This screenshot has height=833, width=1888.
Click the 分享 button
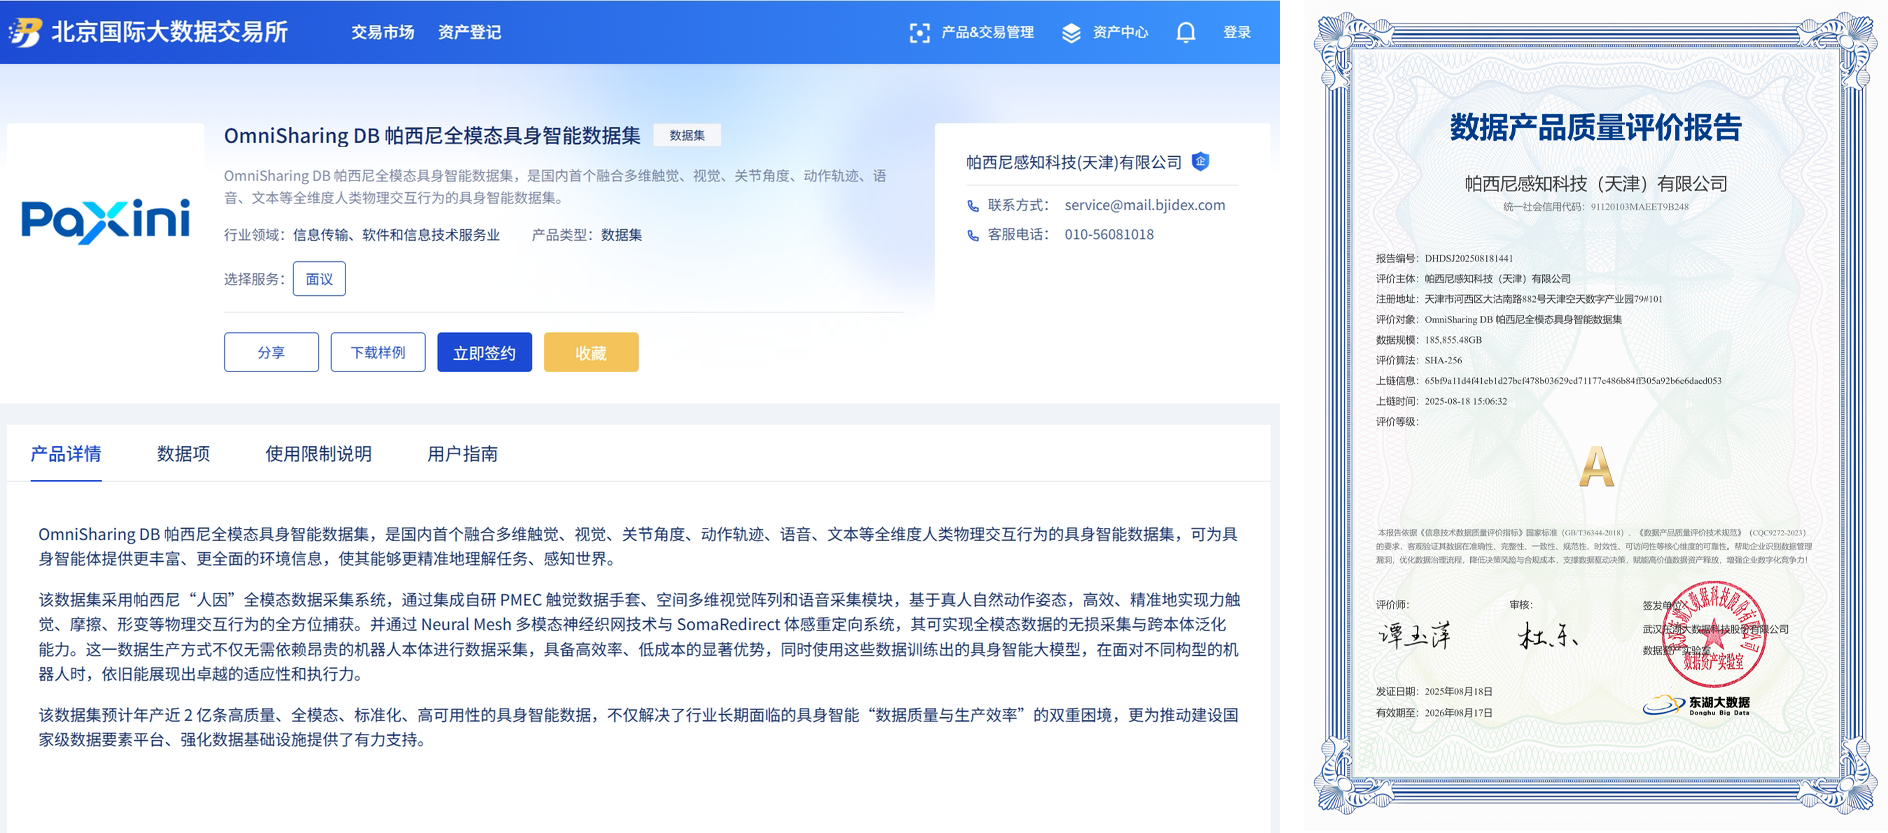coord(271,352)
